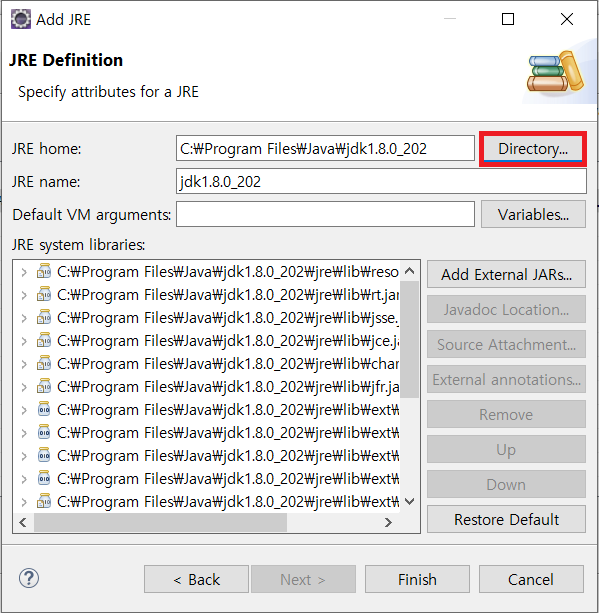
Task: Expand the rt.jar library entry
Action: [24, 295]
